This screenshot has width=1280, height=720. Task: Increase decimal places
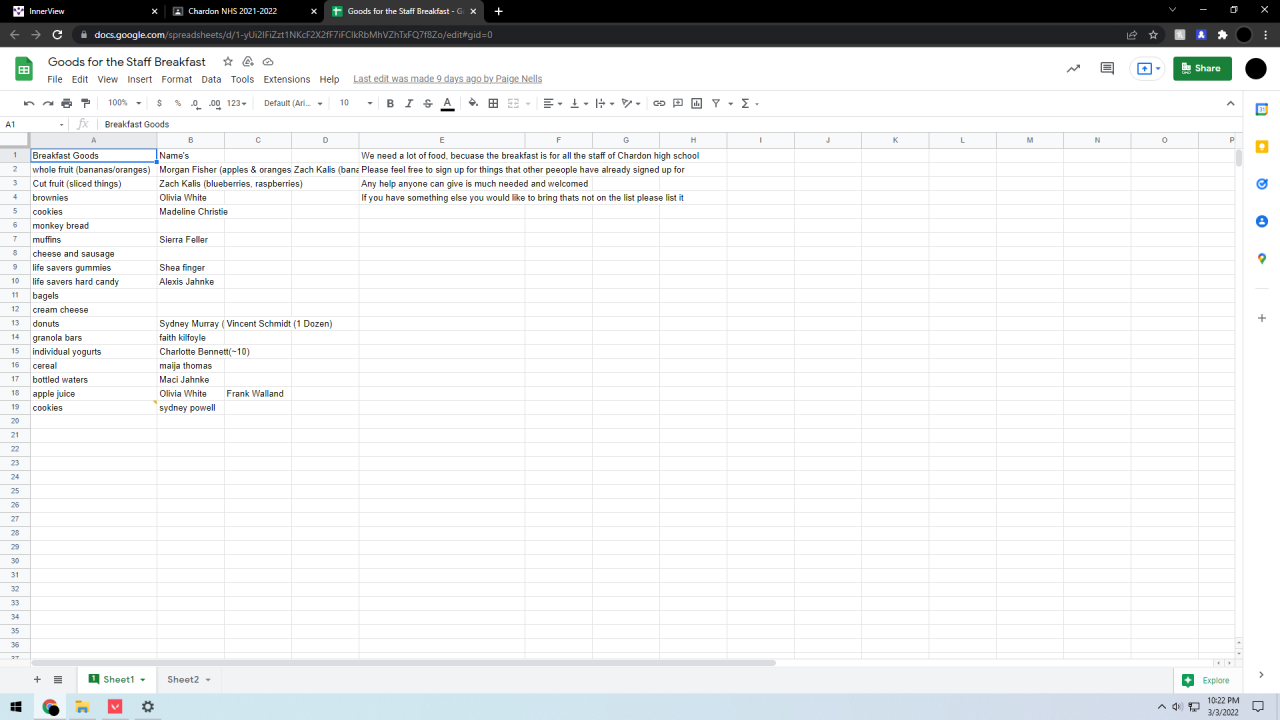(x=214, y=103)
